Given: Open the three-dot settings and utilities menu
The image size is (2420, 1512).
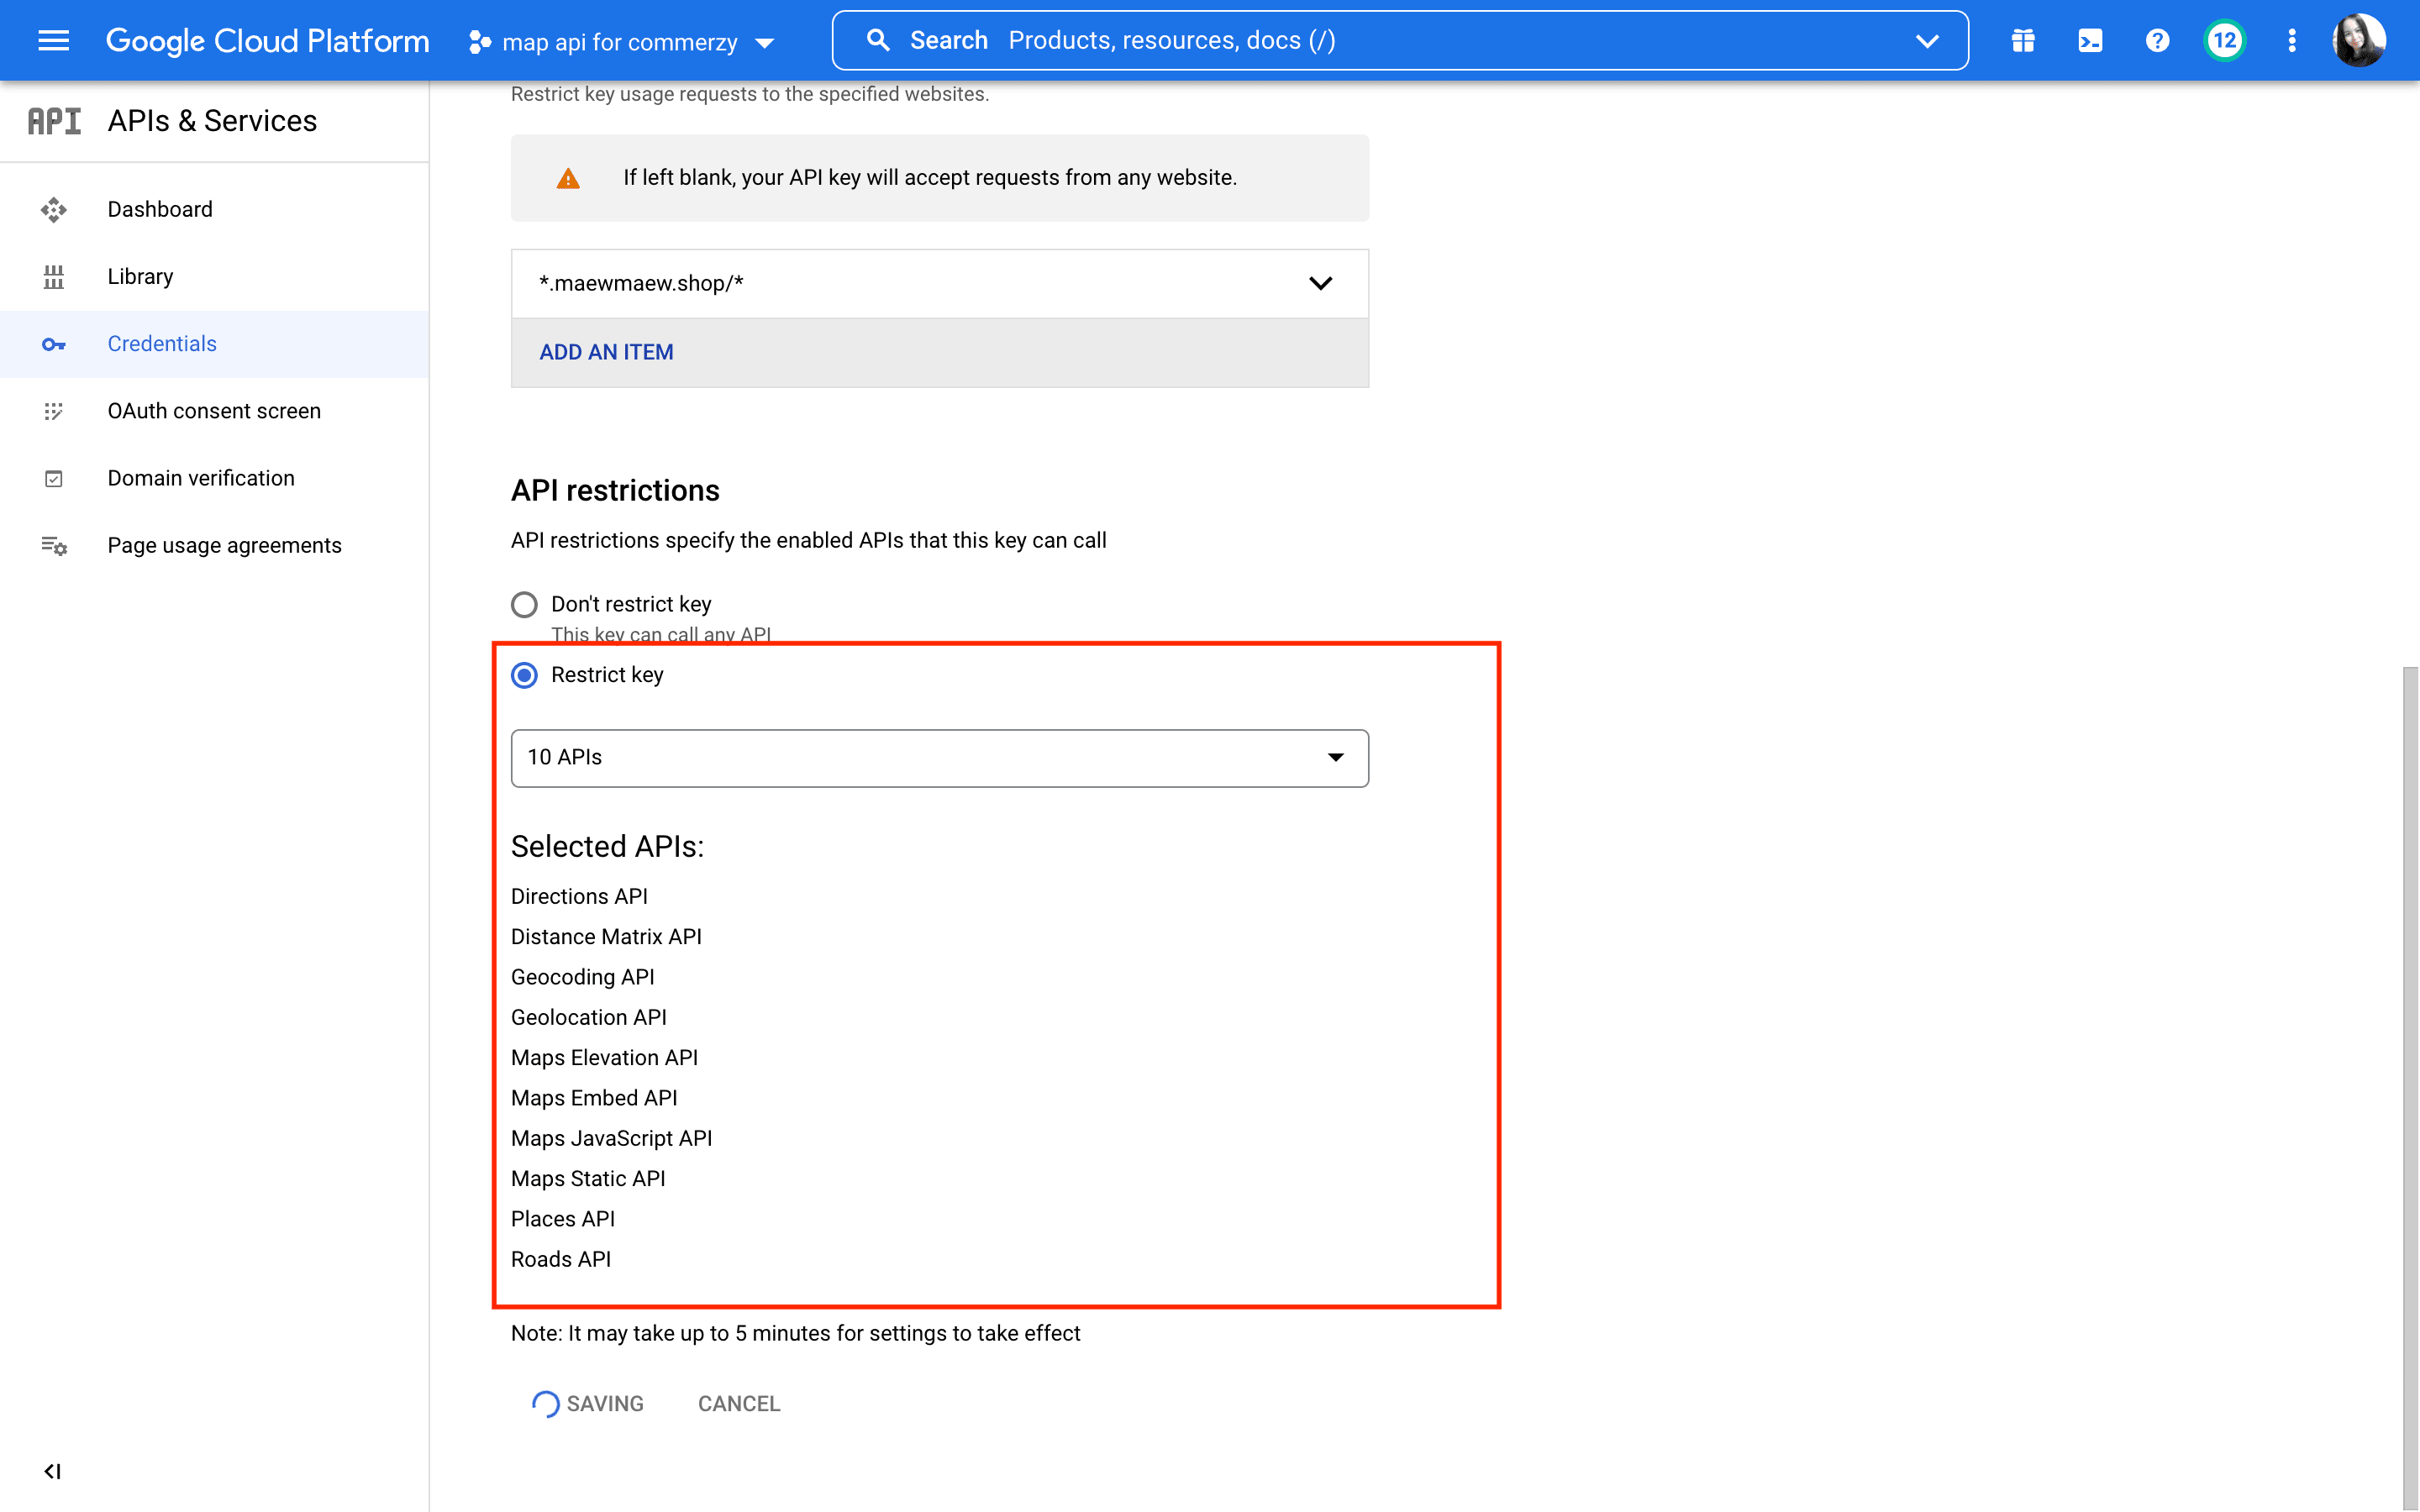Looking at the screenshot, I should 2291,40.
